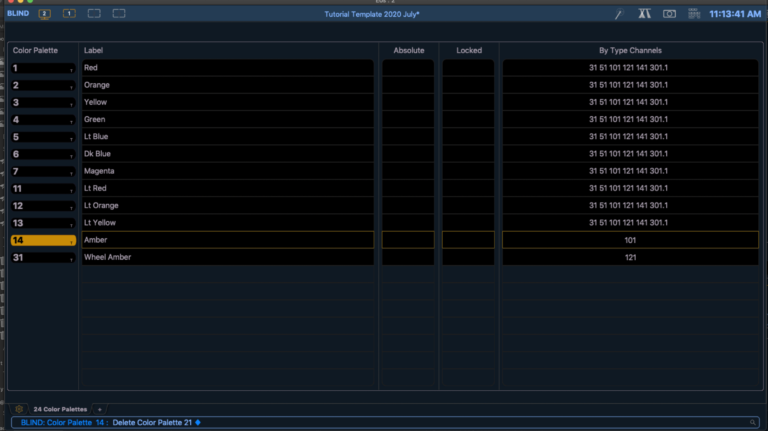Screen dimensions: 768x431
Task: Click the command line input field
Action: (400, 422)
